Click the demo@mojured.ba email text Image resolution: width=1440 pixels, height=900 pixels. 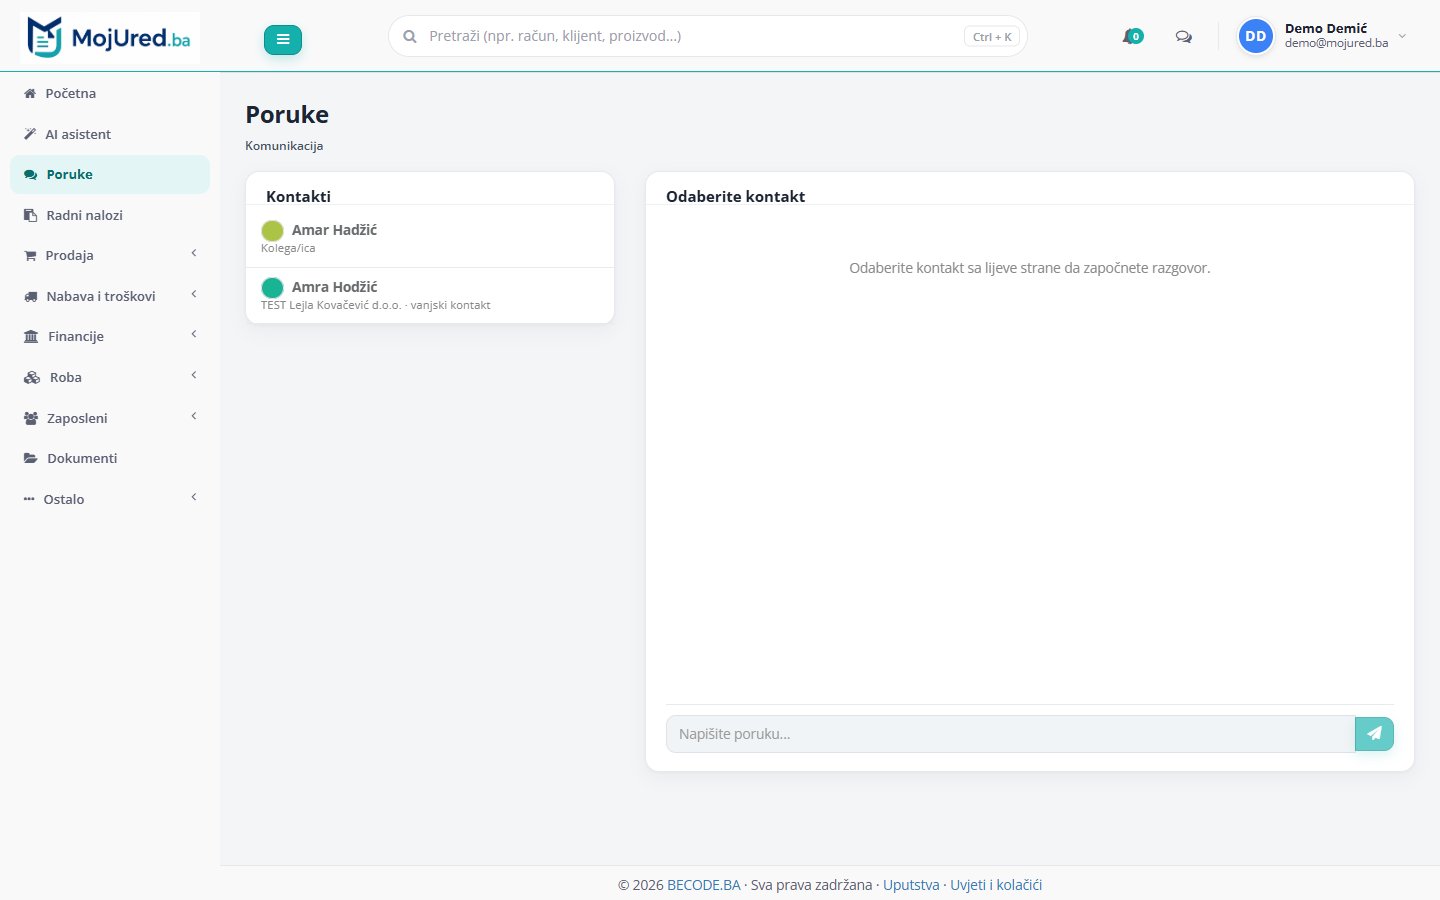(x=1336, y=43)
